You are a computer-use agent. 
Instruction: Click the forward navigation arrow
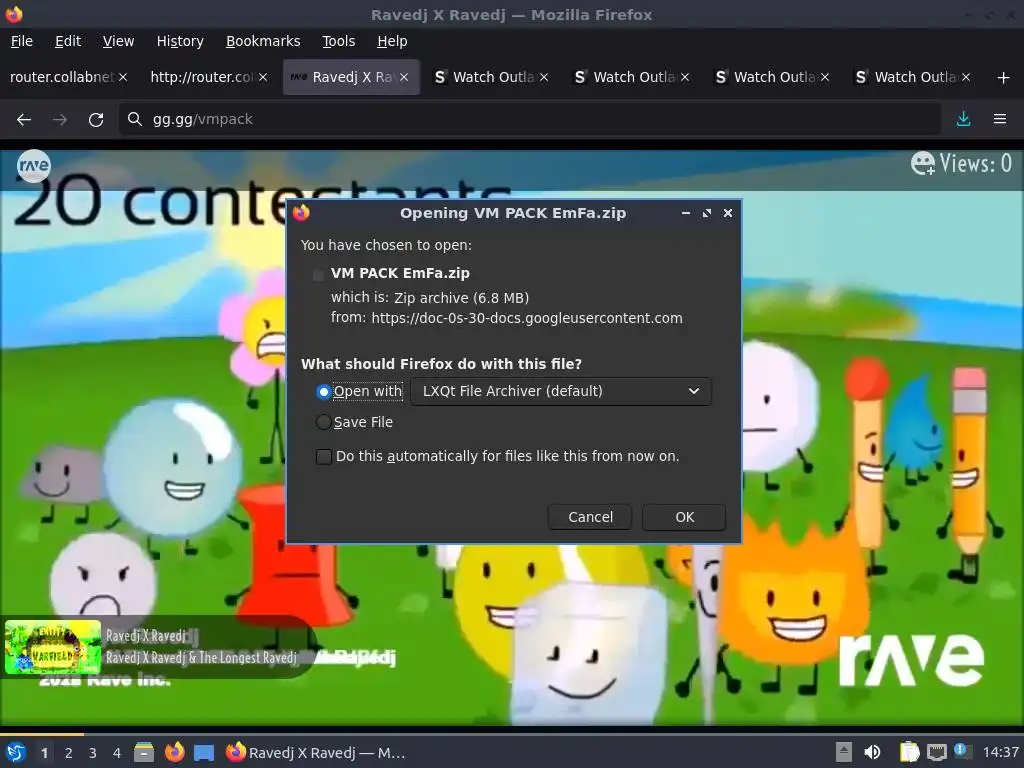[x=60, y=120]
